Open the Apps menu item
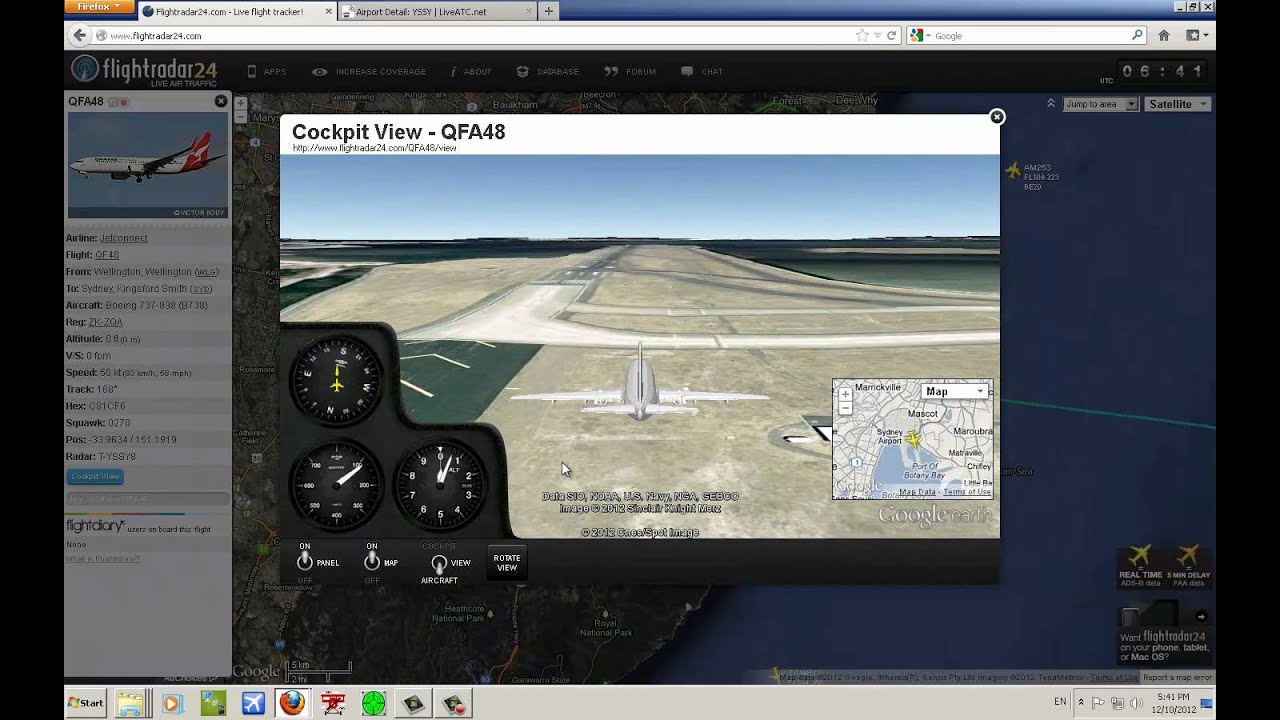This screenshot has width=1280, height=720. click(x=266, y=72)
